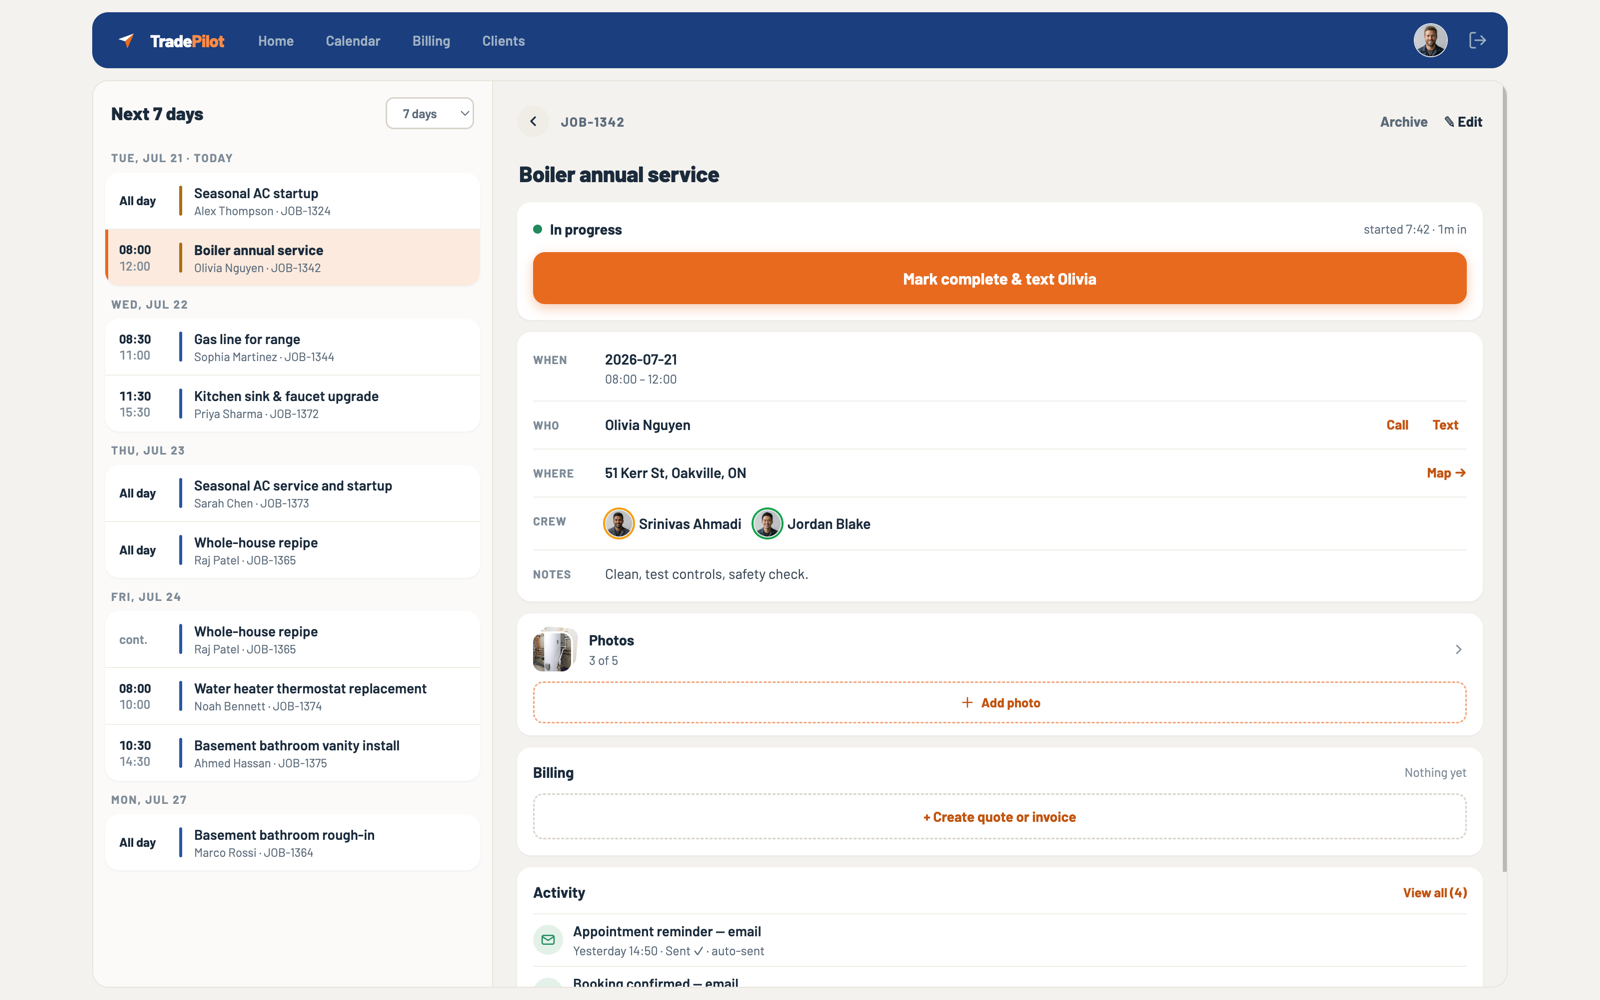1600x1000 pixels.
Task: Click the address 51 Kerr St, Oakville, ON
Action: [x=675, y=473]
